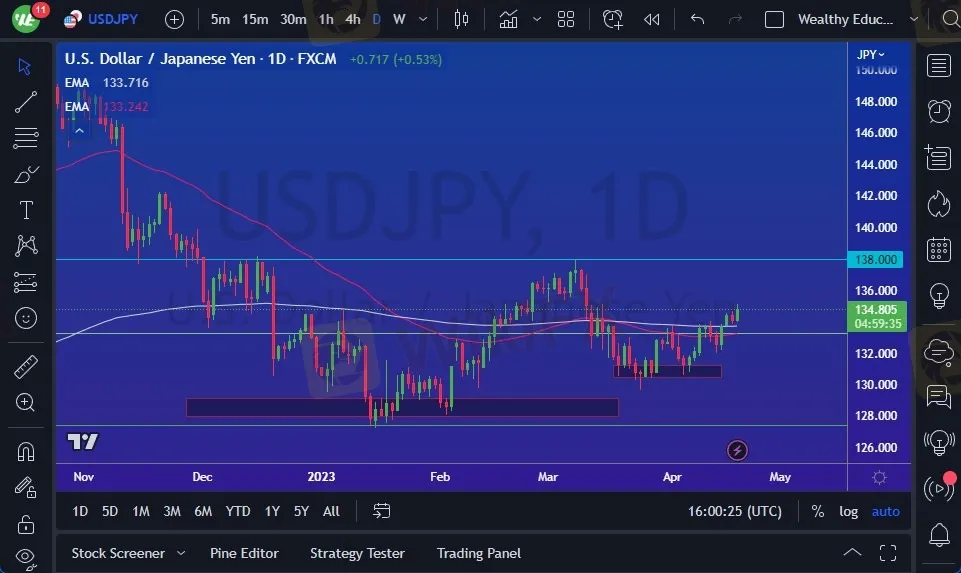Select the Text annotation tool

coord(26,210)
